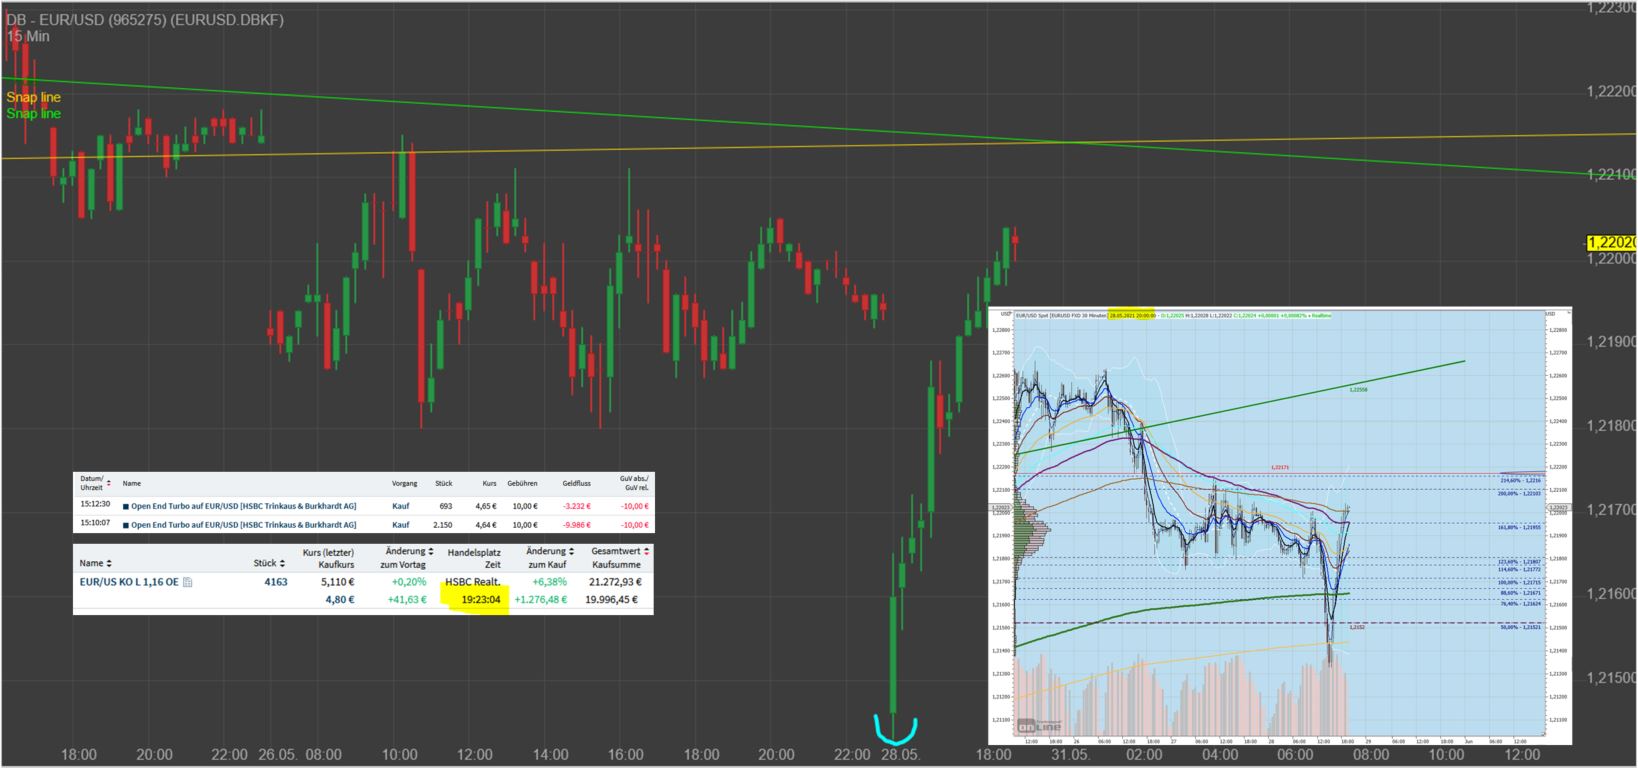1638x768 pixels.
Task: Click Kauf in the 15:12:30 row
Action: click(x=400, y=507)
